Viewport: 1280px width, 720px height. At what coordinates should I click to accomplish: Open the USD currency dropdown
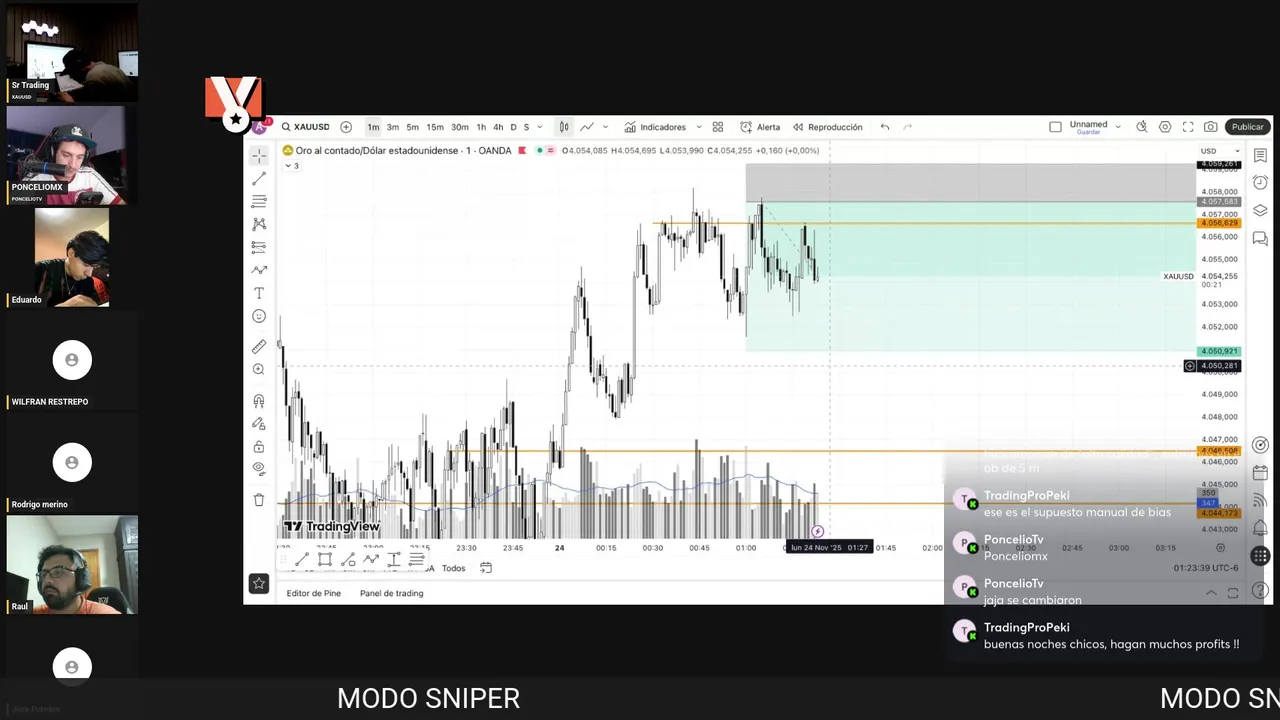[1219, 151]
